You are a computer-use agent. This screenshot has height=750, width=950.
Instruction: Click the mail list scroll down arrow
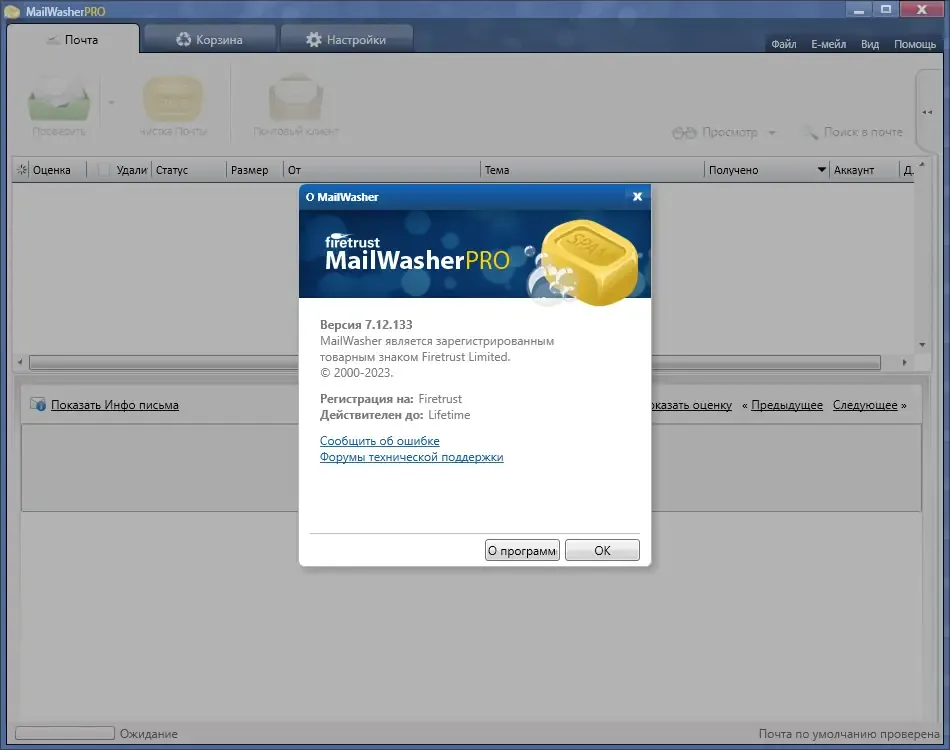click(922, 345)
